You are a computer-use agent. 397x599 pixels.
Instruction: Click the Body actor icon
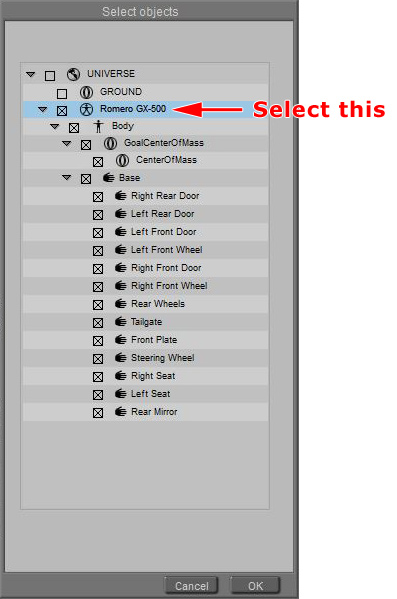tap(98, 126)
